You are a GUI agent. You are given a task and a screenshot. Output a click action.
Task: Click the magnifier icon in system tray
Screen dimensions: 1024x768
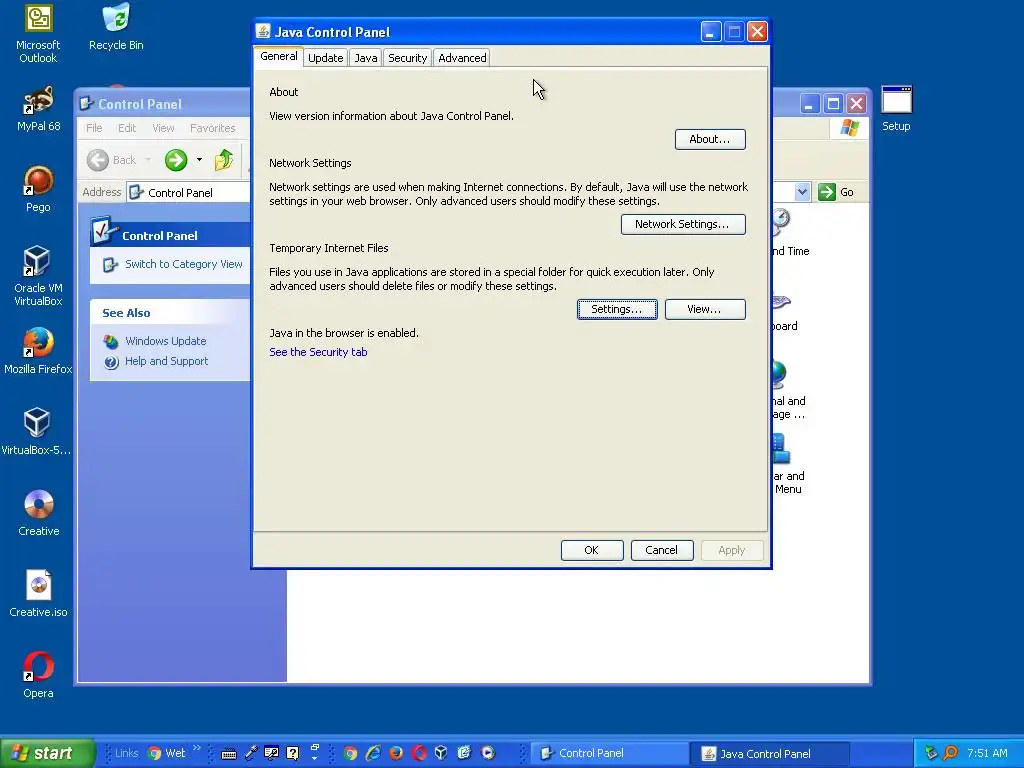click(950, 753)
